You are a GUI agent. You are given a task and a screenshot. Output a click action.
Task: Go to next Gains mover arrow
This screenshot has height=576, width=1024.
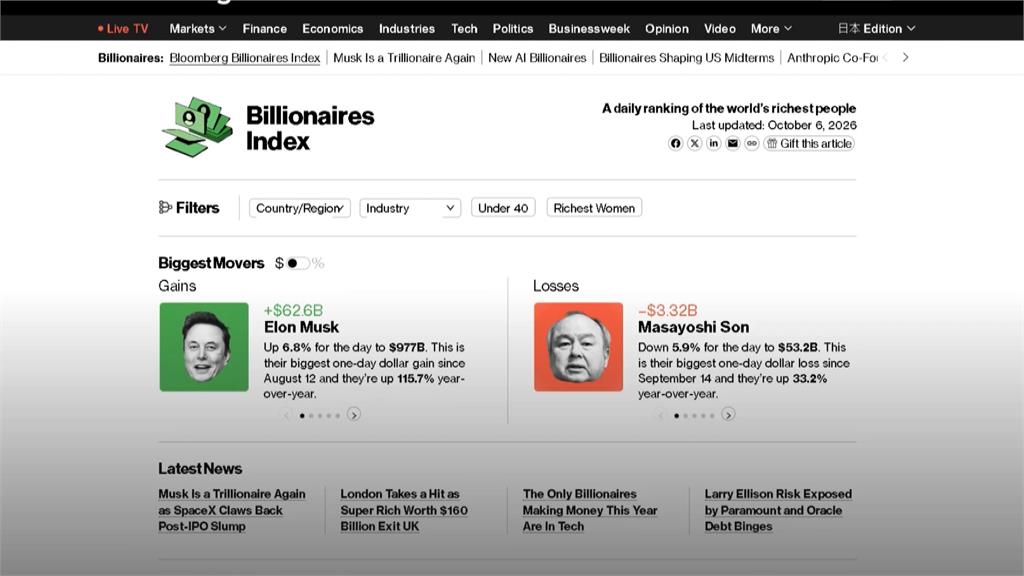tap(354, 415)
